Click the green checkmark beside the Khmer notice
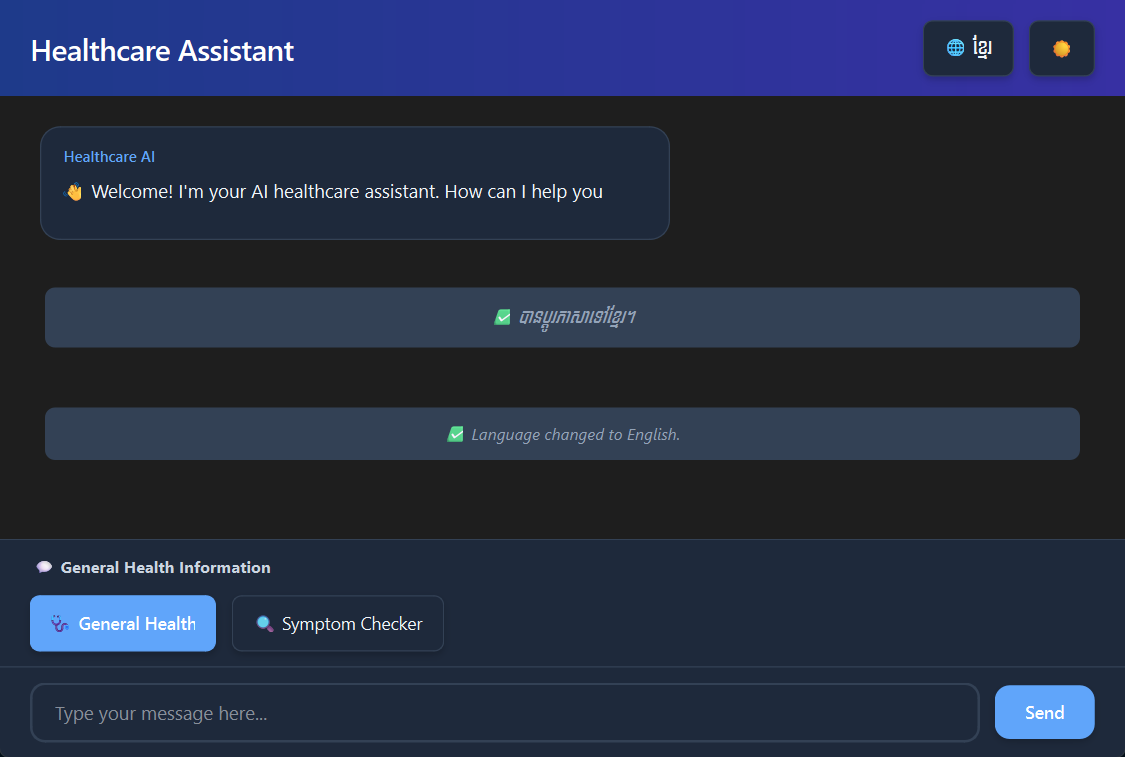Viewport: 1125px width, 757px height. point(502,316)
